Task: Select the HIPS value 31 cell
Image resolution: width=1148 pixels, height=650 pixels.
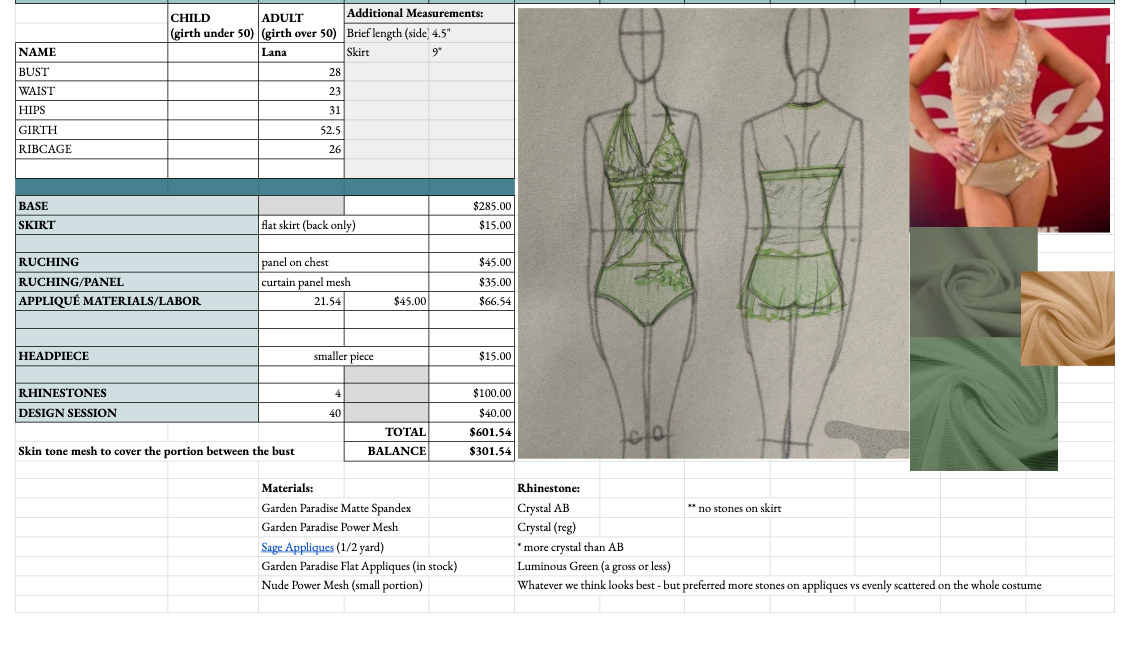Action: (x=301, y=110)
